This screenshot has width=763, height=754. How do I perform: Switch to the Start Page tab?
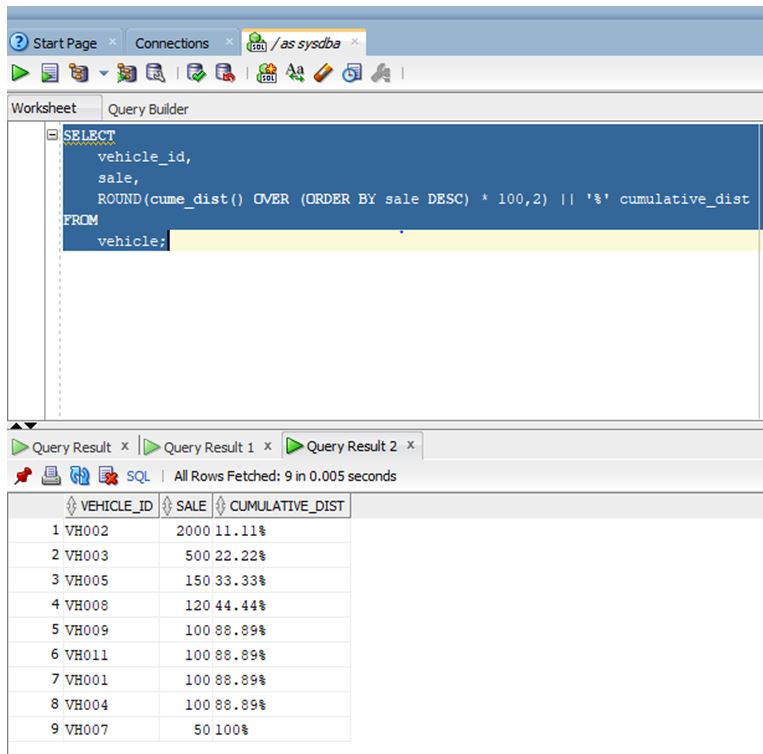(65, 43)
